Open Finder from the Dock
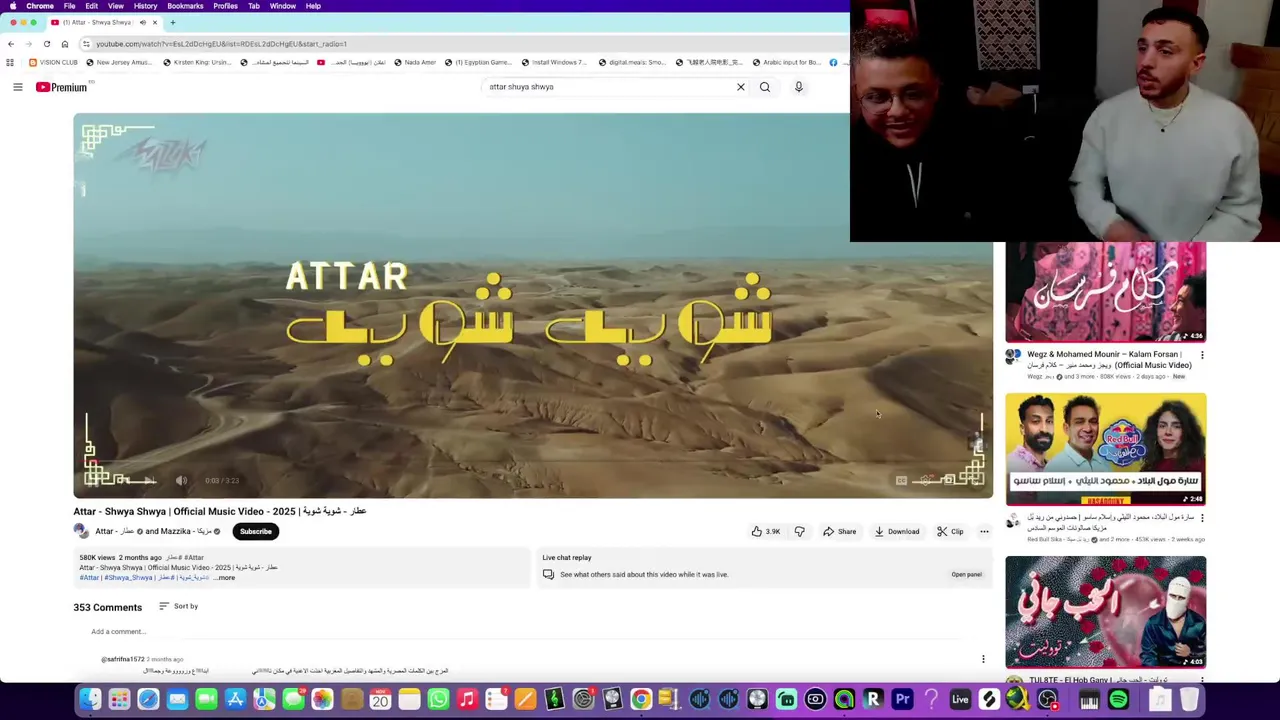Viewport: 1280px width, 720px height. click(90, 700)
